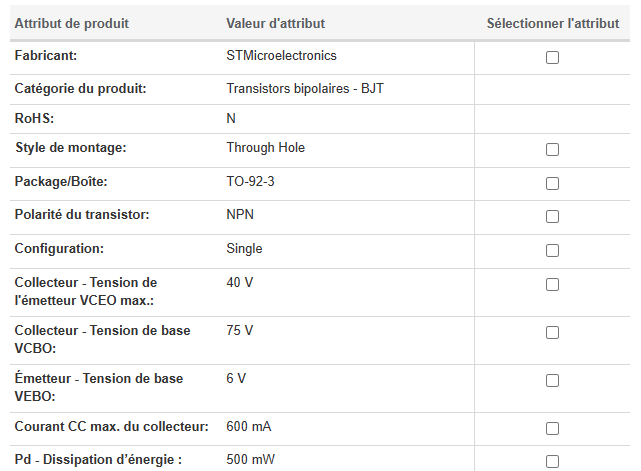The image size is (641, 471).
Task: Click the Attribut de produit column header
Action: click(72, 24)
